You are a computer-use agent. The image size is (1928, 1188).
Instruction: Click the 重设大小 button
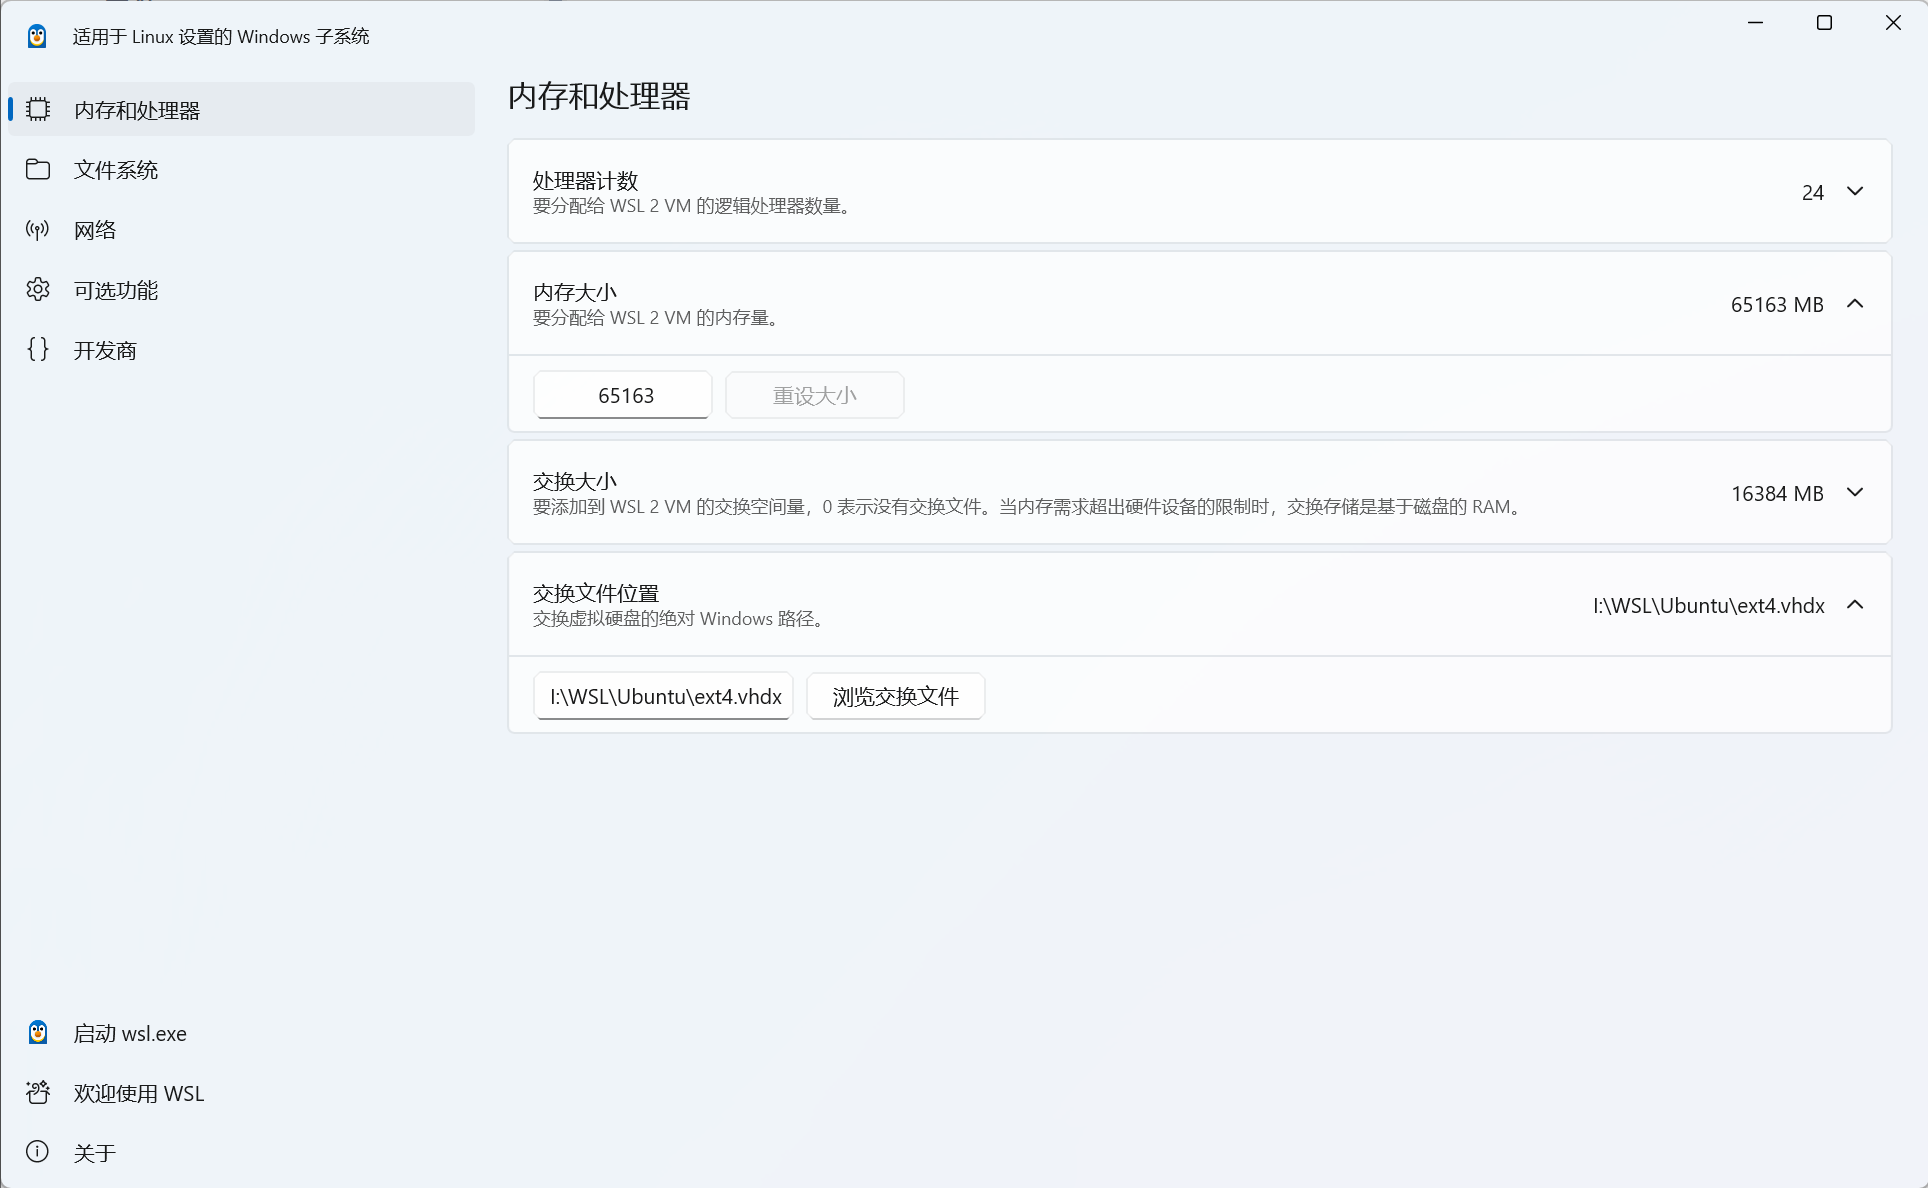point(814,395)
